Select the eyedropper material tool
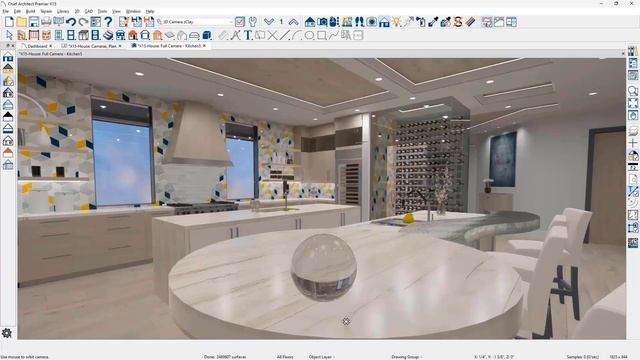This screenshot has width=640, height=360. tap(433, 22)
